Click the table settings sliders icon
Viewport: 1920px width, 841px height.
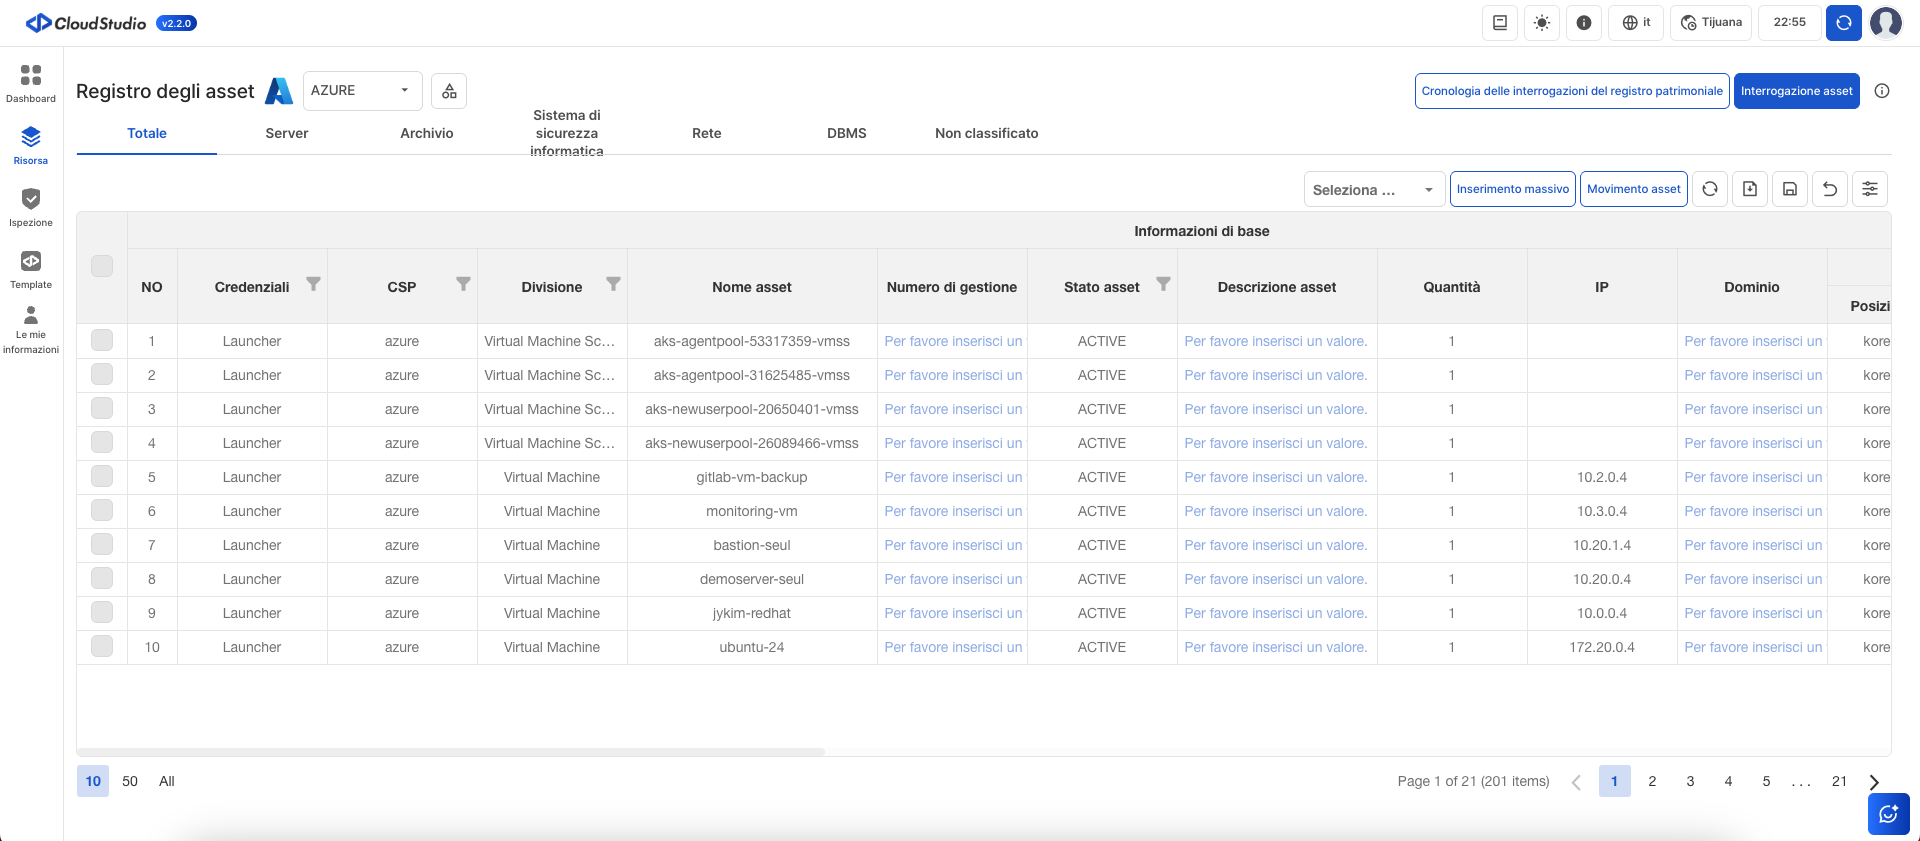1870,189
